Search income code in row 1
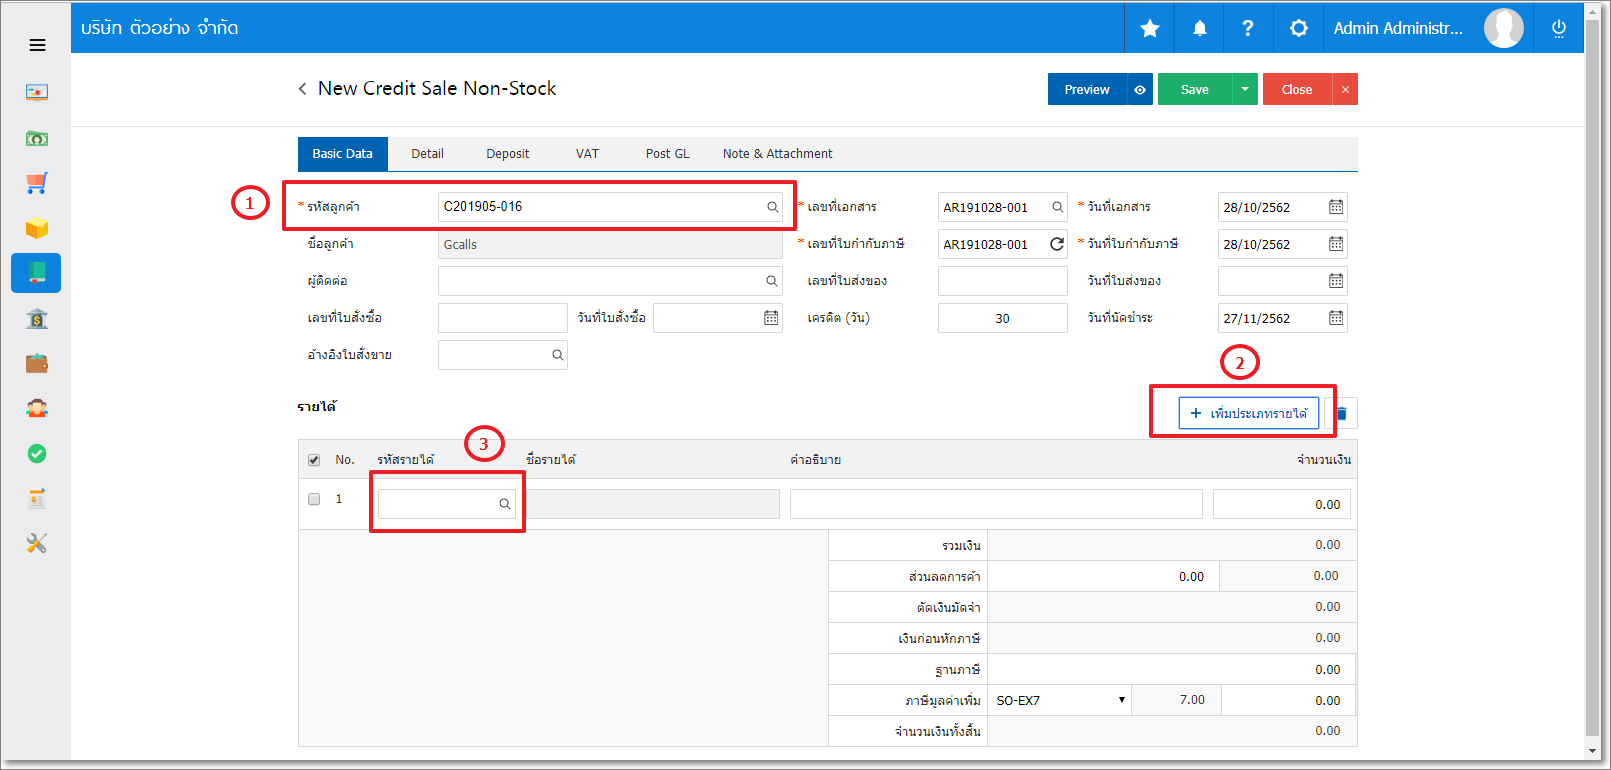Viewport: 1611px width, 770px height. coord(505,504)
